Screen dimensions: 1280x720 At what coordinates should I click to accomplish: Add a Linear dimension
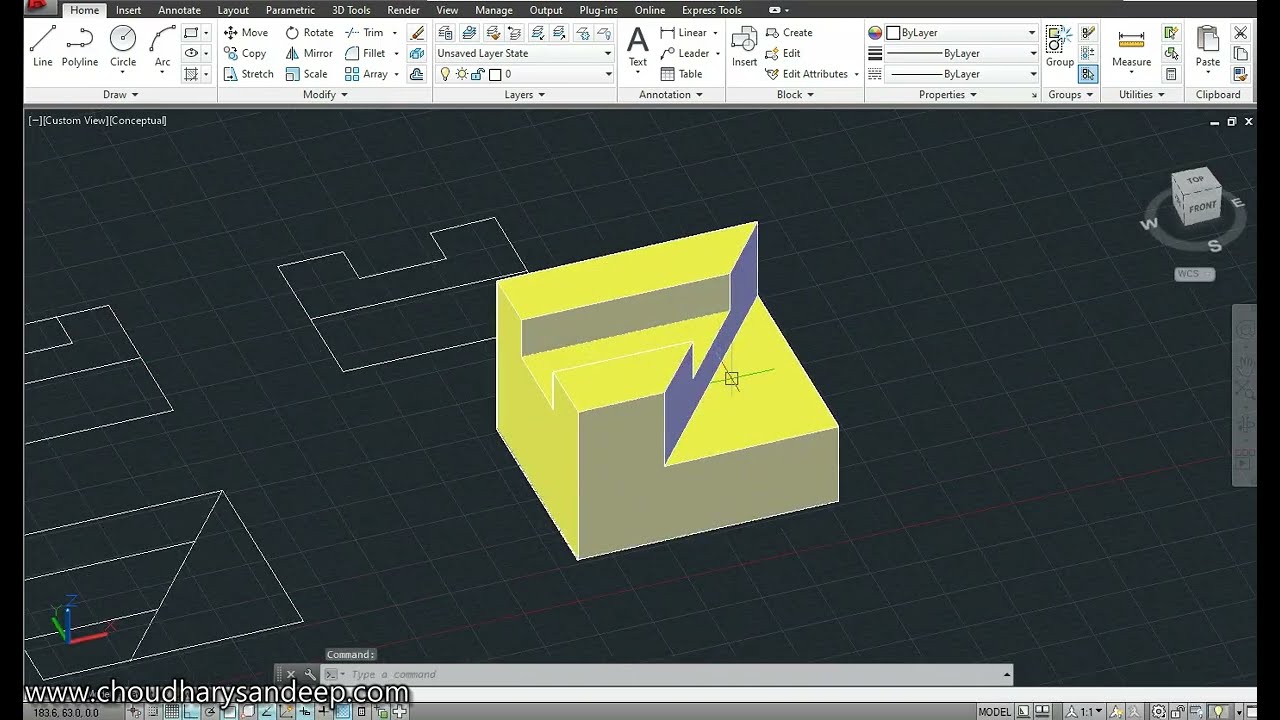pos(684,32)
